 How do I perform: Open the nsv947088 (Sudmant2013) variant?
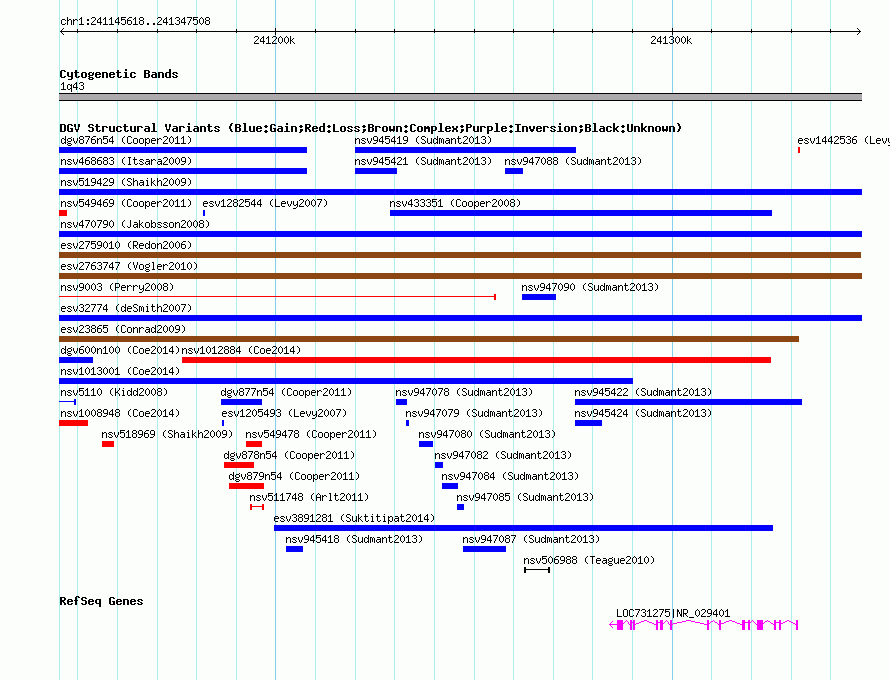pos(514,171)
